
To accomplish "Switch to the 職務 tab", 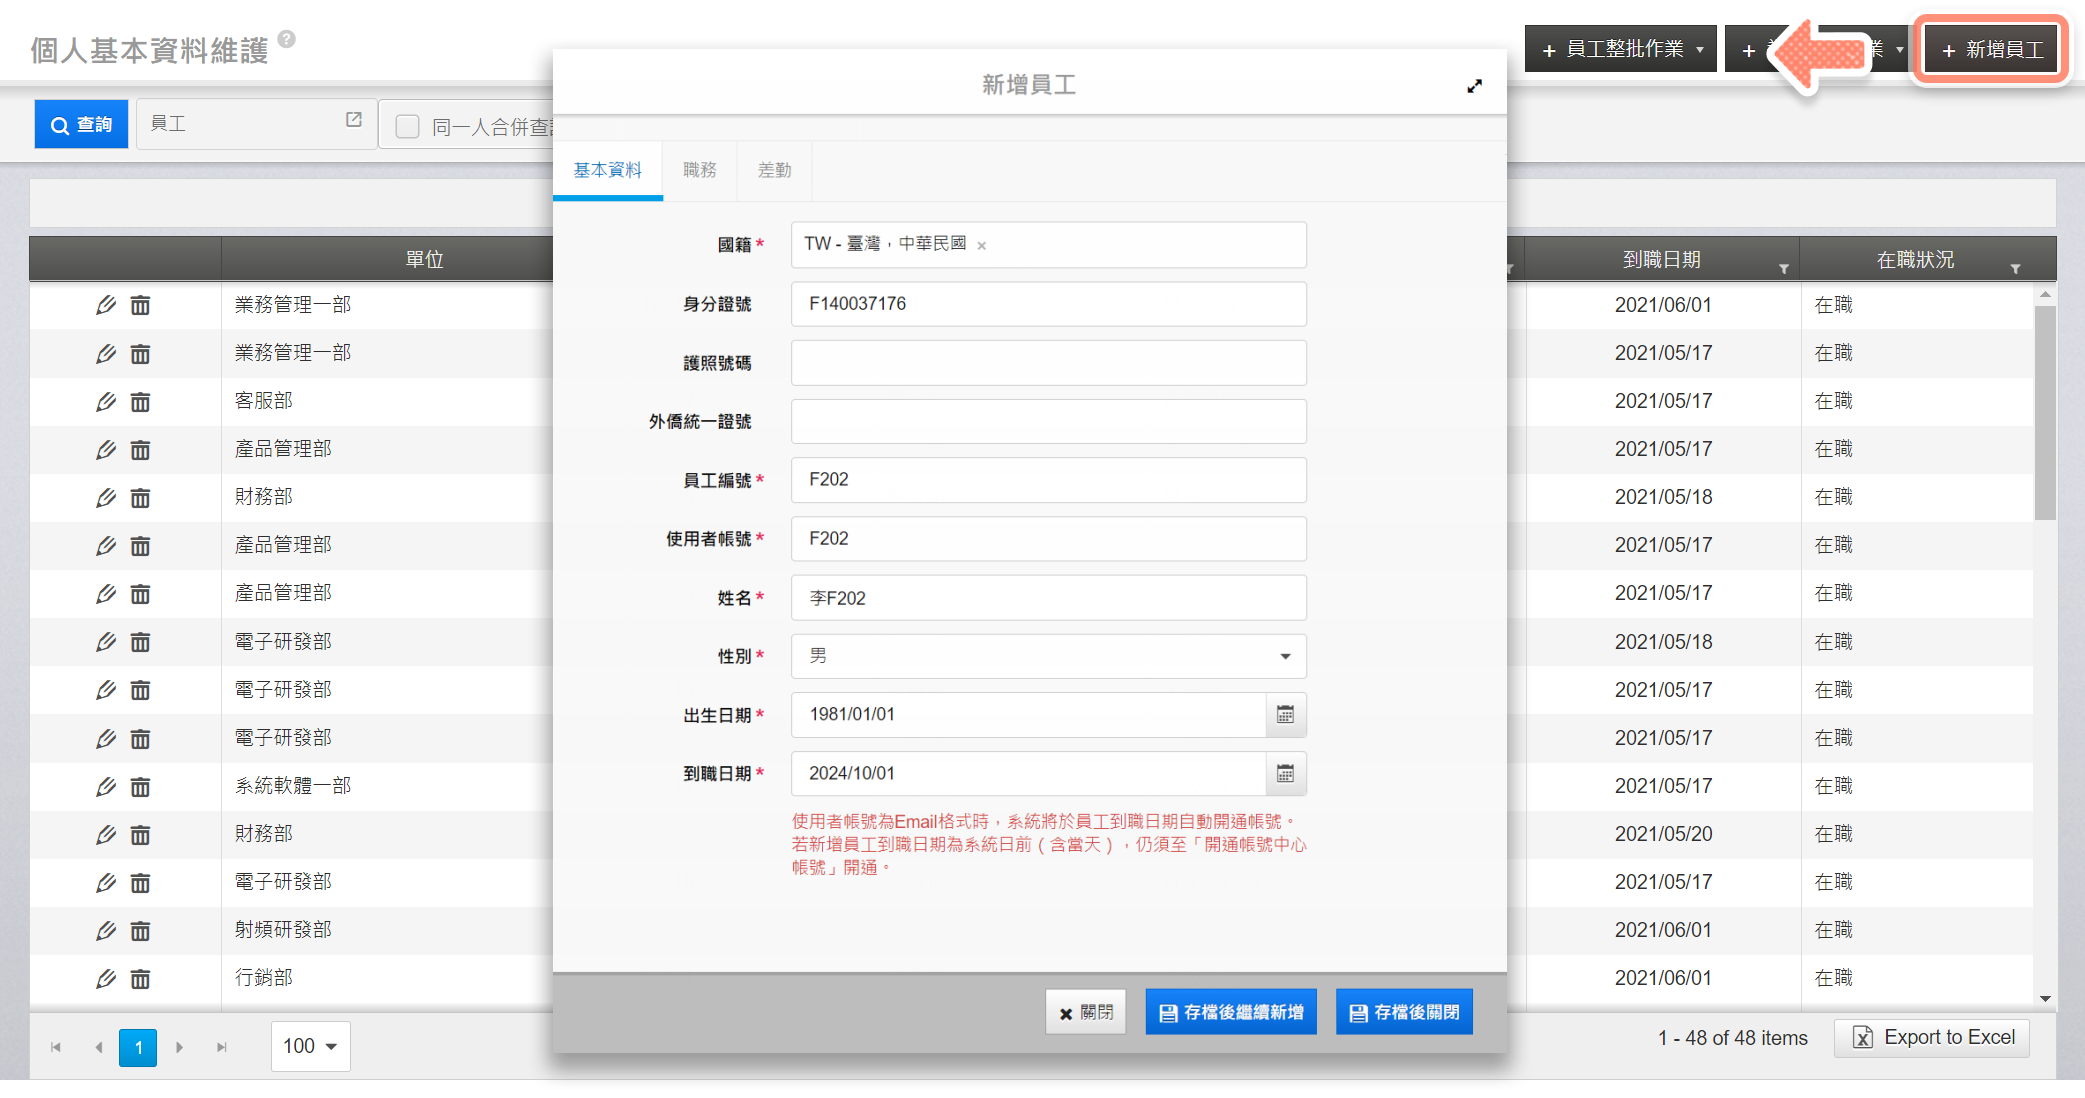I will (699, 170).
